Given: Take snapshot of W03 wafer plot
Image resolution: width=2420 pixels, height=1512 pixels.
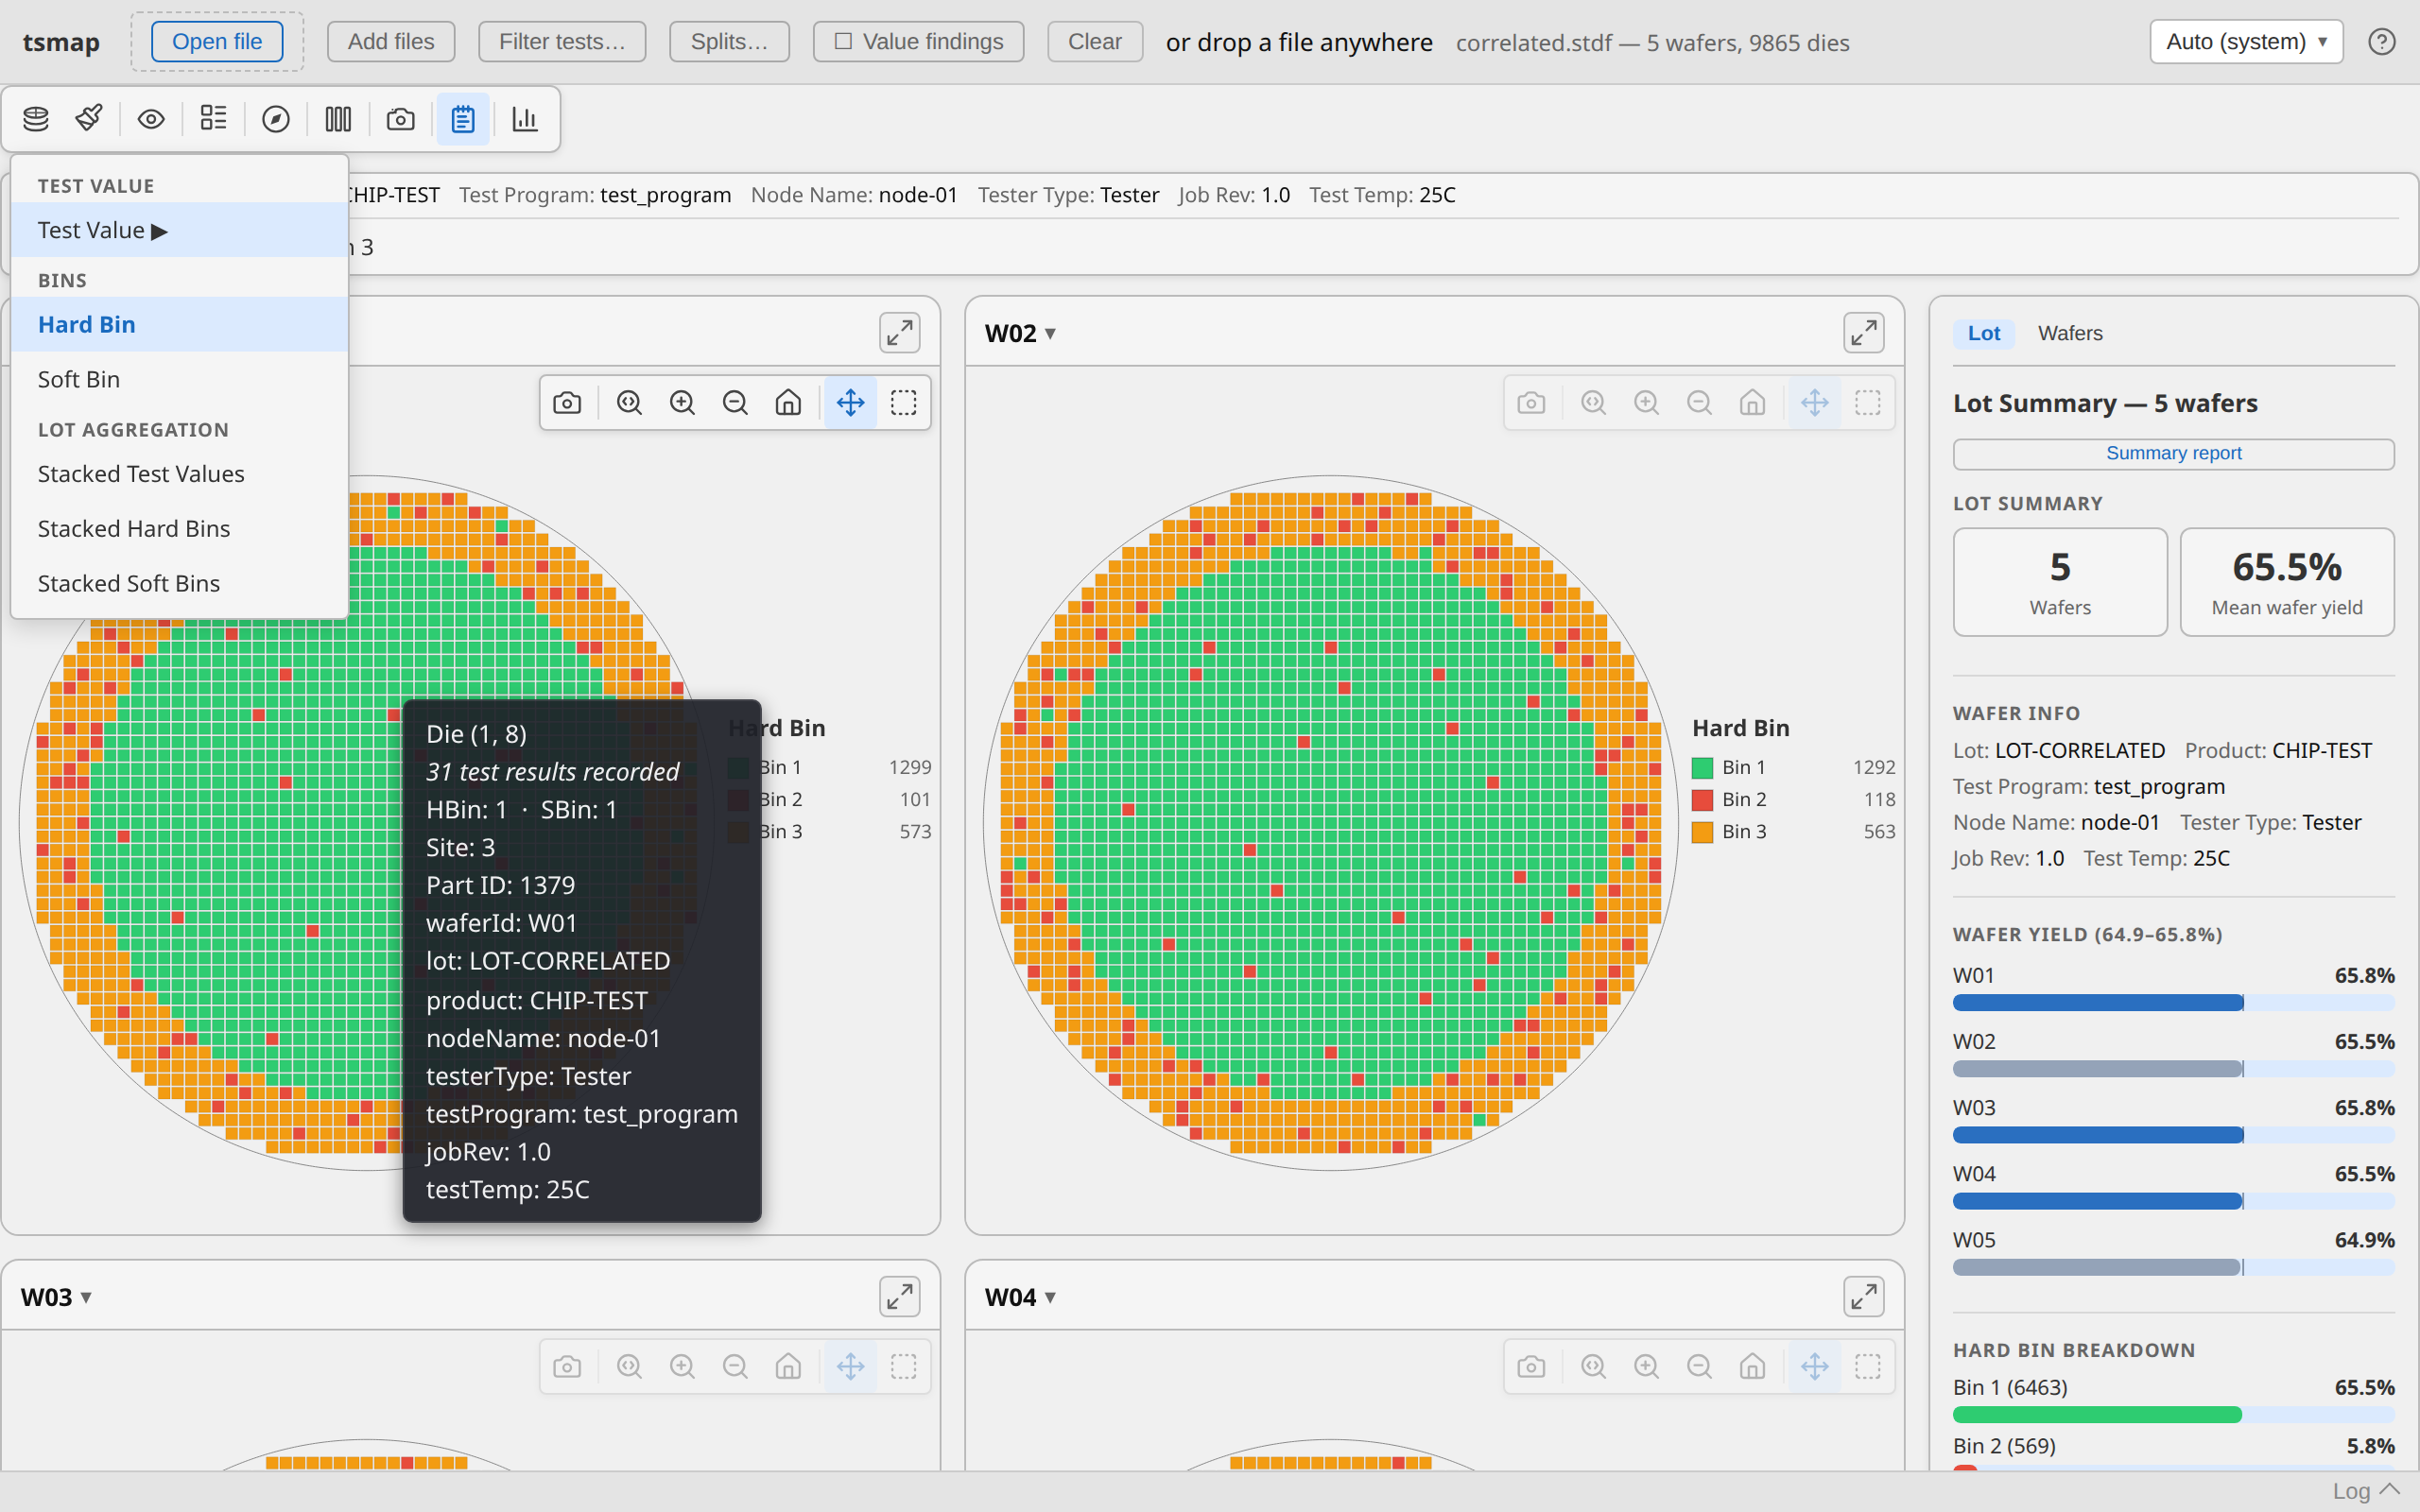Looking at the screenshot, I should [567, 1367].
